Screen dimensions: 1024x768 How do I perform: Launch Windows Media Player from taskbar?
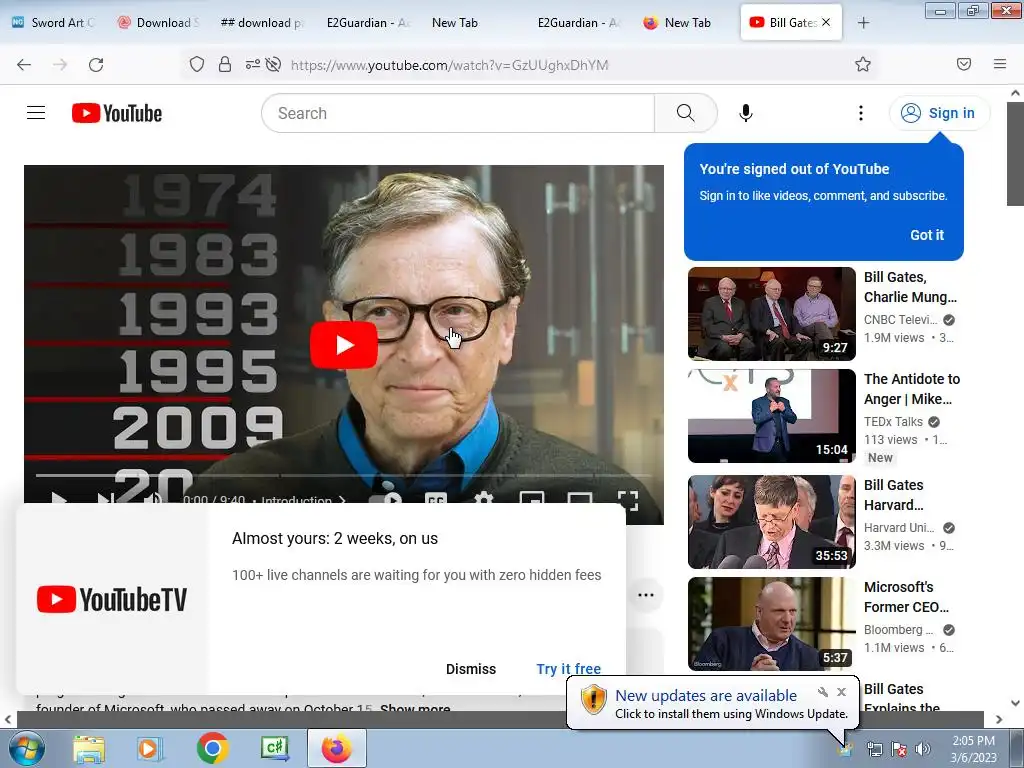click(150, 748)
